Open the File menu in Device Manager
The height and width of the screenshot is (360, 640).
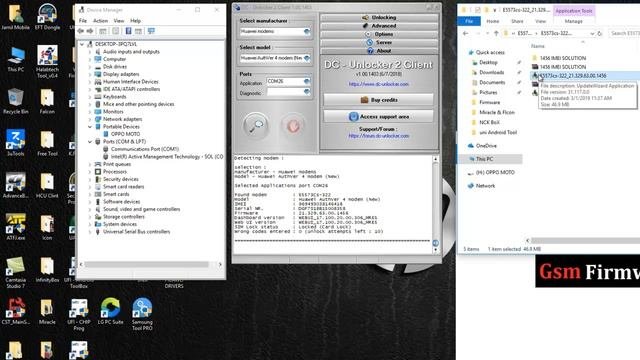pyautogui.click(x=83, y=21)
